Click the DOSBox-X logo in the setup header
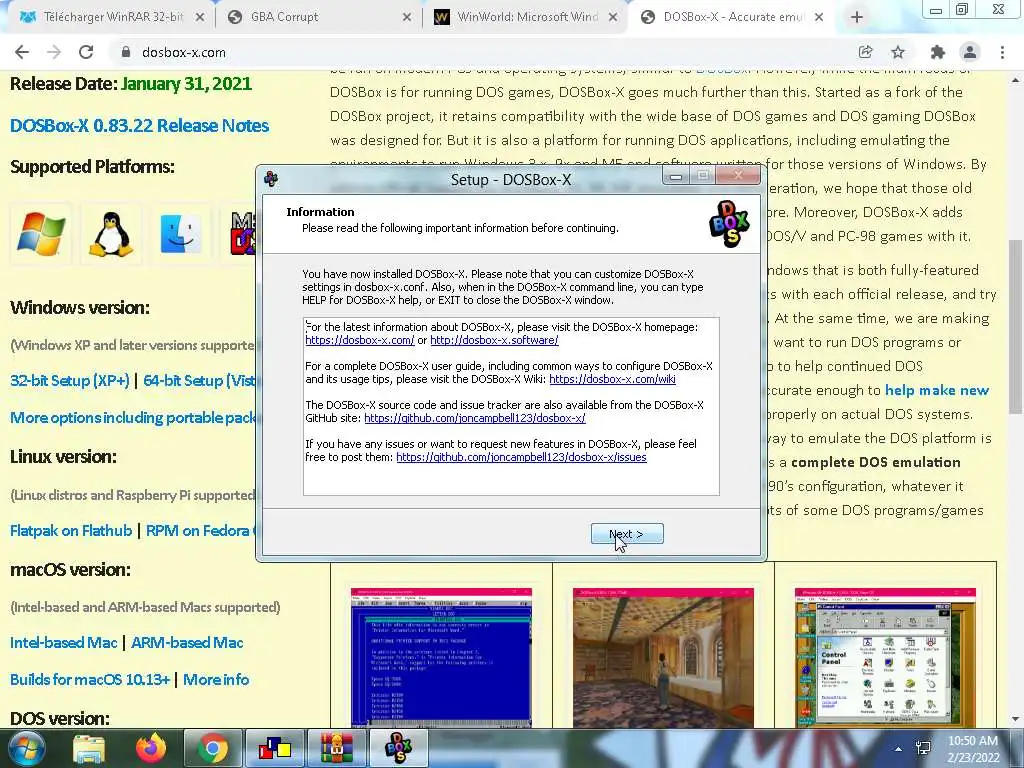The width and height of the screenshot is (1024, 768). [729, 224]
